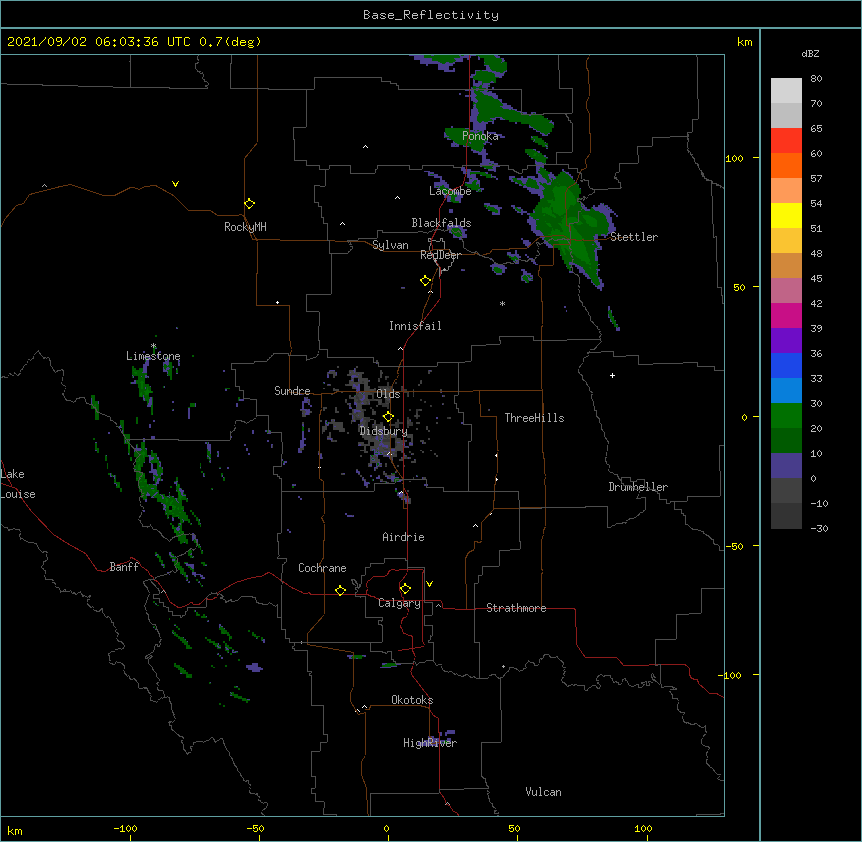Click the 65 value in the dBZ legend
The height and width of the screenshot is (842, 862).
click(816, 128)
